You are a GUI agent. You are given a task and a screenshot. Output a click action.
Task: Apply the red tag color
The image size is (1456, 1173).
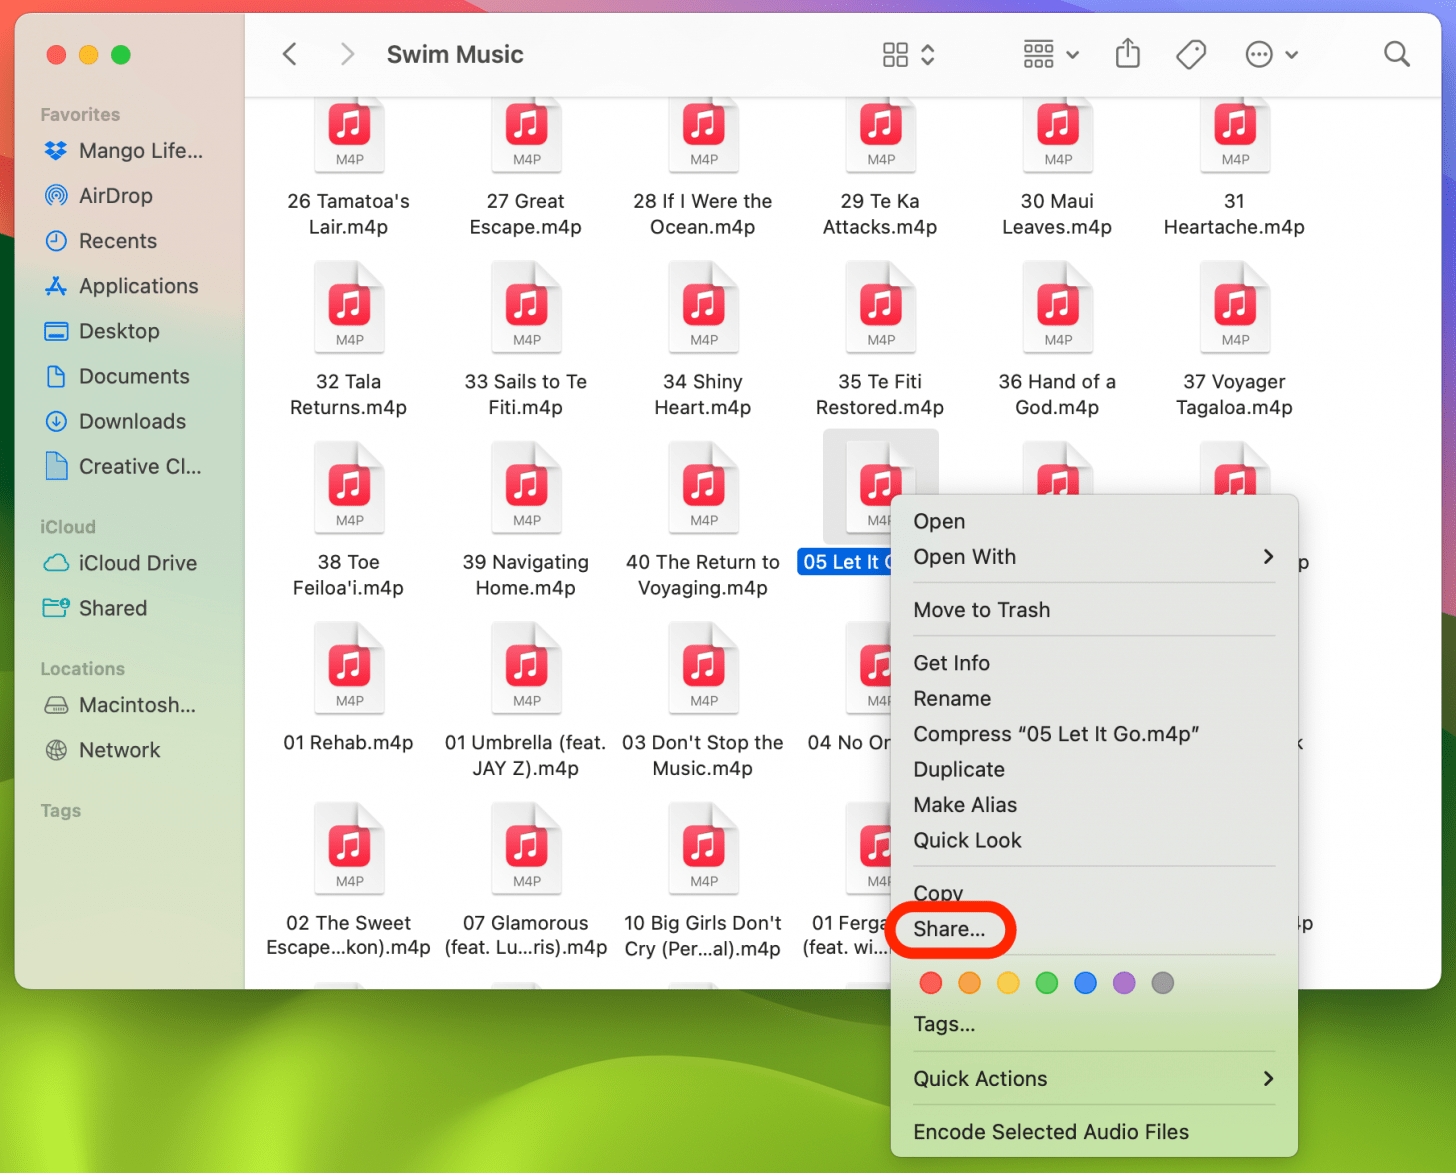[930, 983]
